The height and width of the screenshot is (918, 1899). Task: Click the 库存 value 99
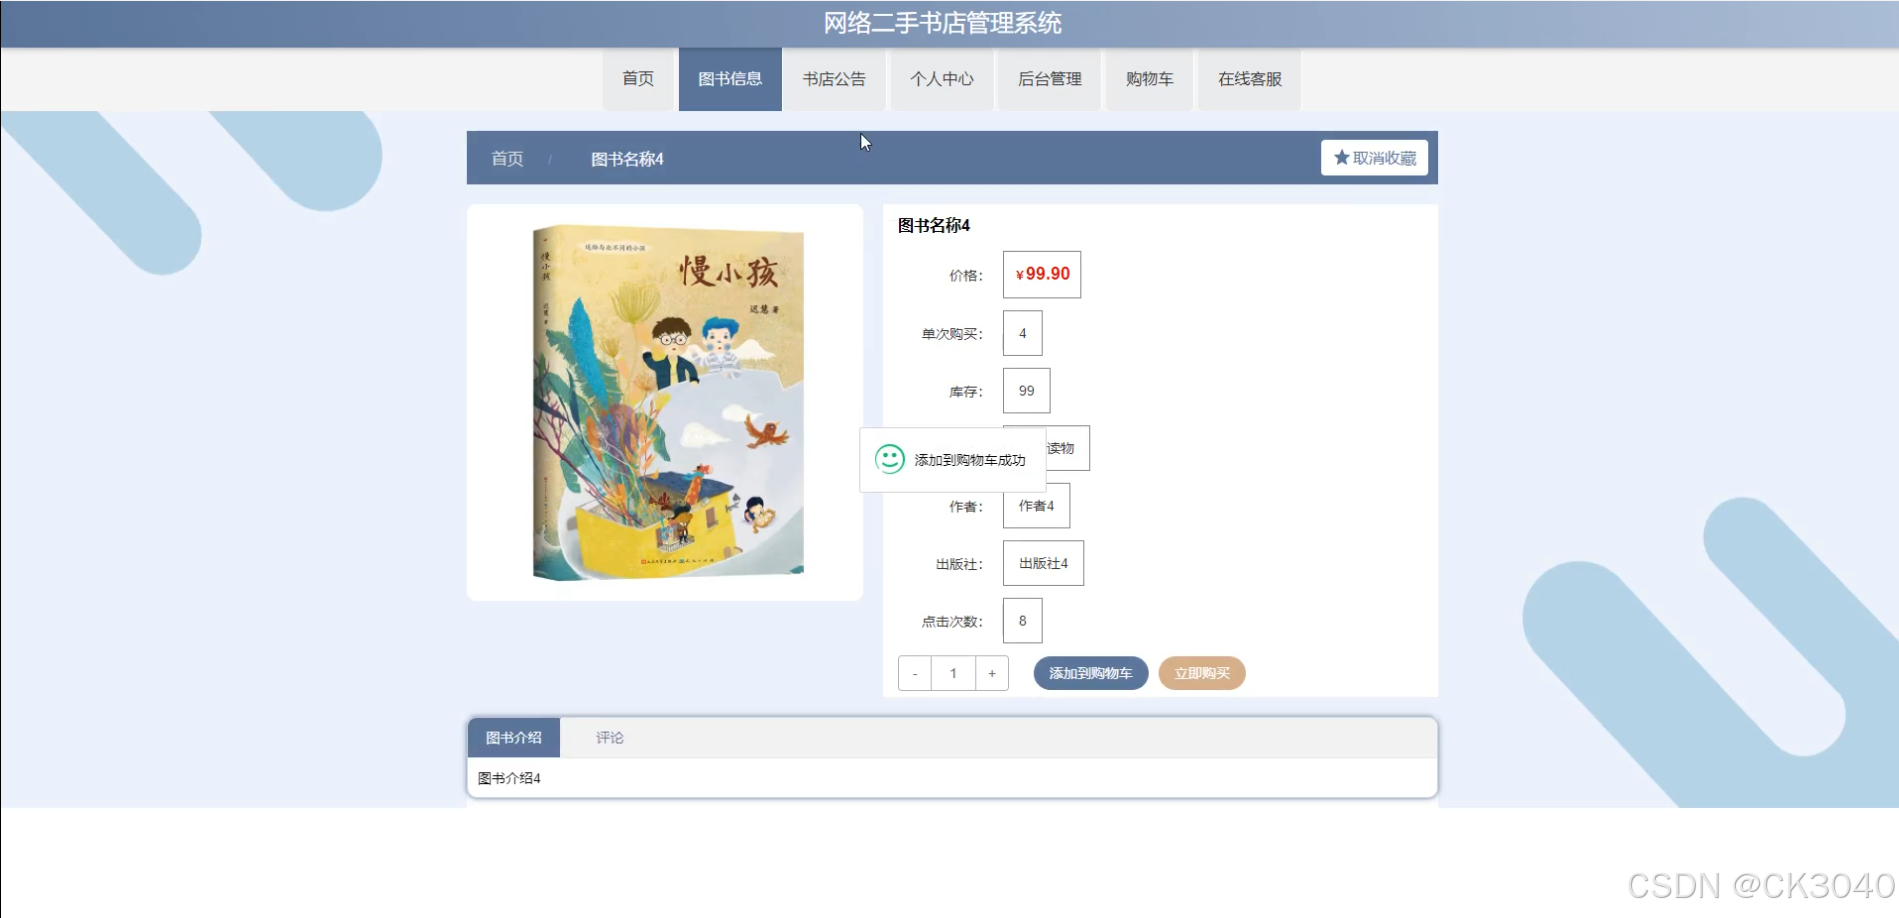pyautogui.click(x=1026, y=390)
